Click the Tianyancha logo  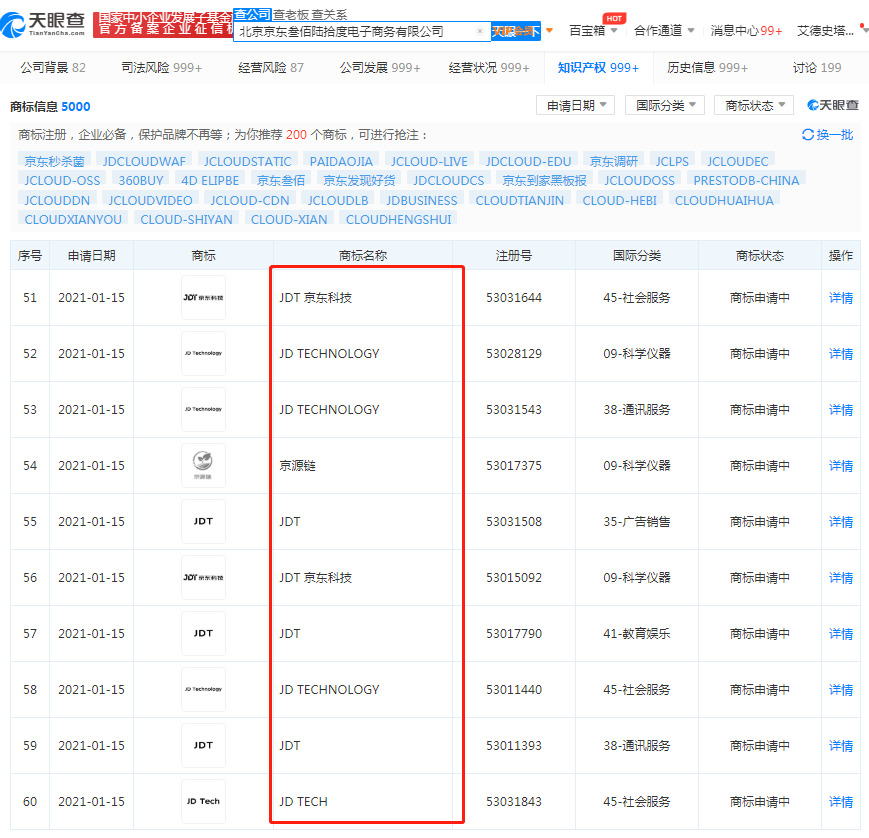tap(43, 24)
